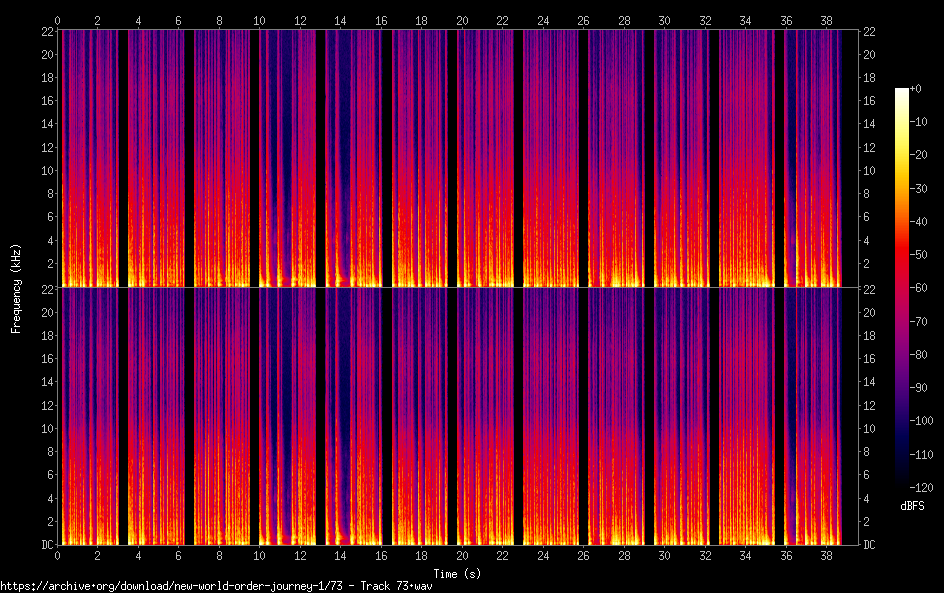
Task: Click the 'DC' label on the bottom-left frequency axis
Action: point(48,545)
